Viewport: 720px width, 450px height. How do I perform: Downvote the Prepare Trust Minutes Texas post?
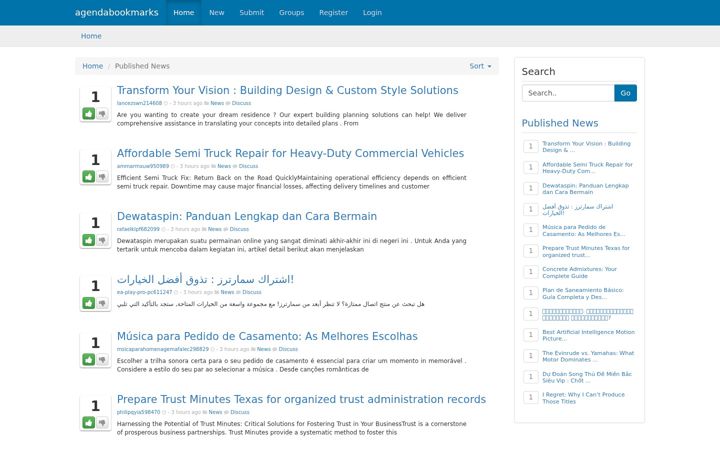[102, 422]
